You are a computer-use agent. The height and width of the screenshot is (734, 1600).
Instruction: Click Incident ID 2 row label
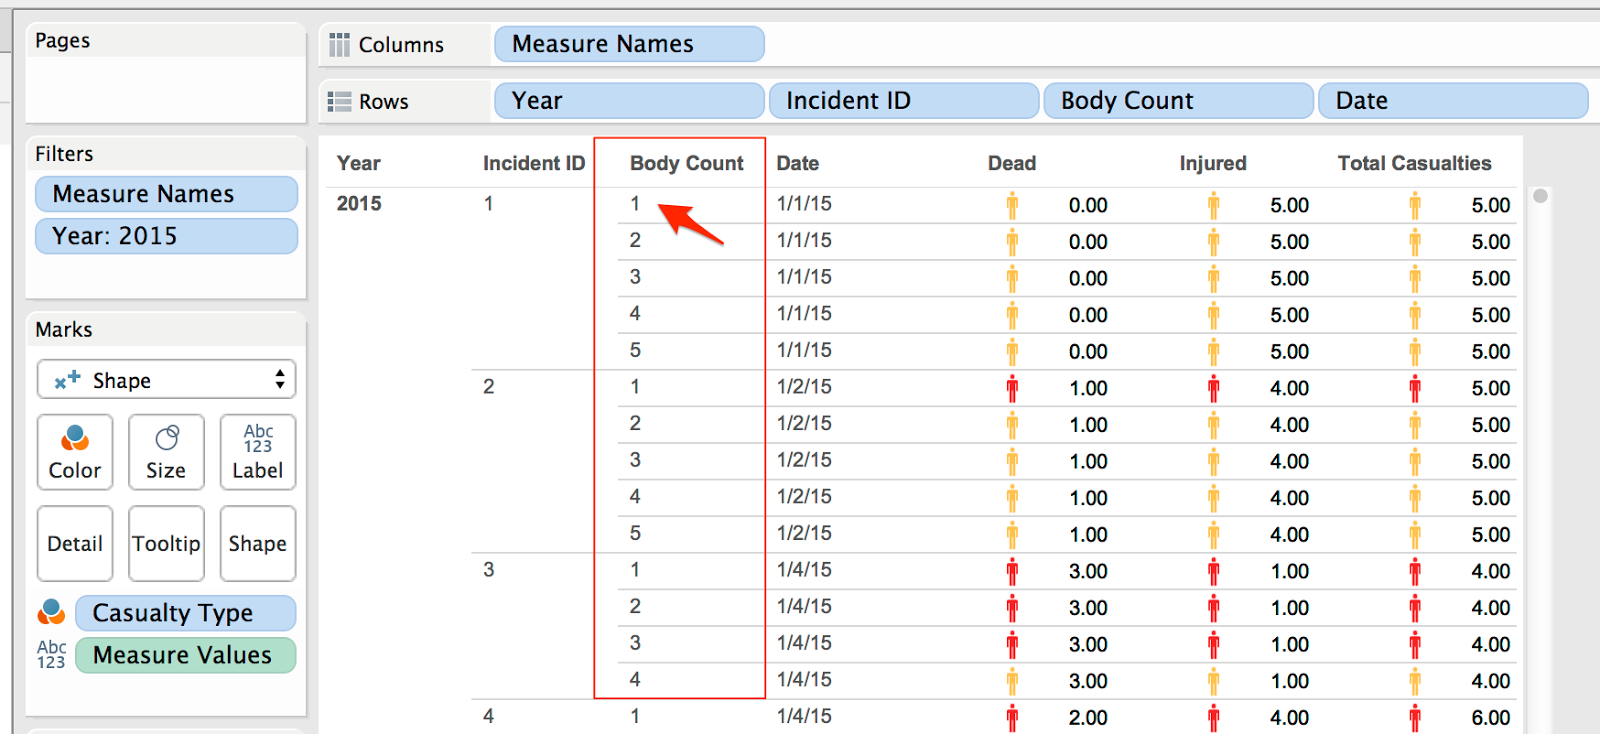point(489,387)
